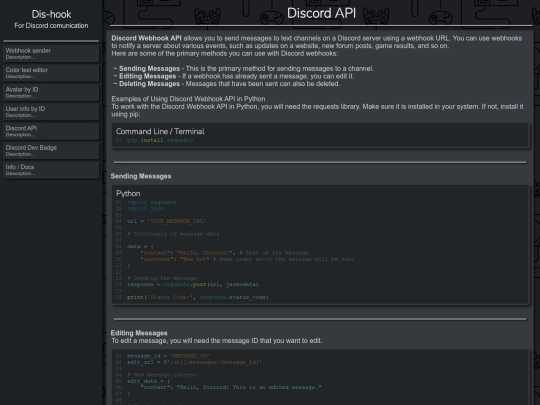Viewport: 540px width, 405px height.
Task: Click the 'Editing Messages' section heading
Action: coord(139,333)
